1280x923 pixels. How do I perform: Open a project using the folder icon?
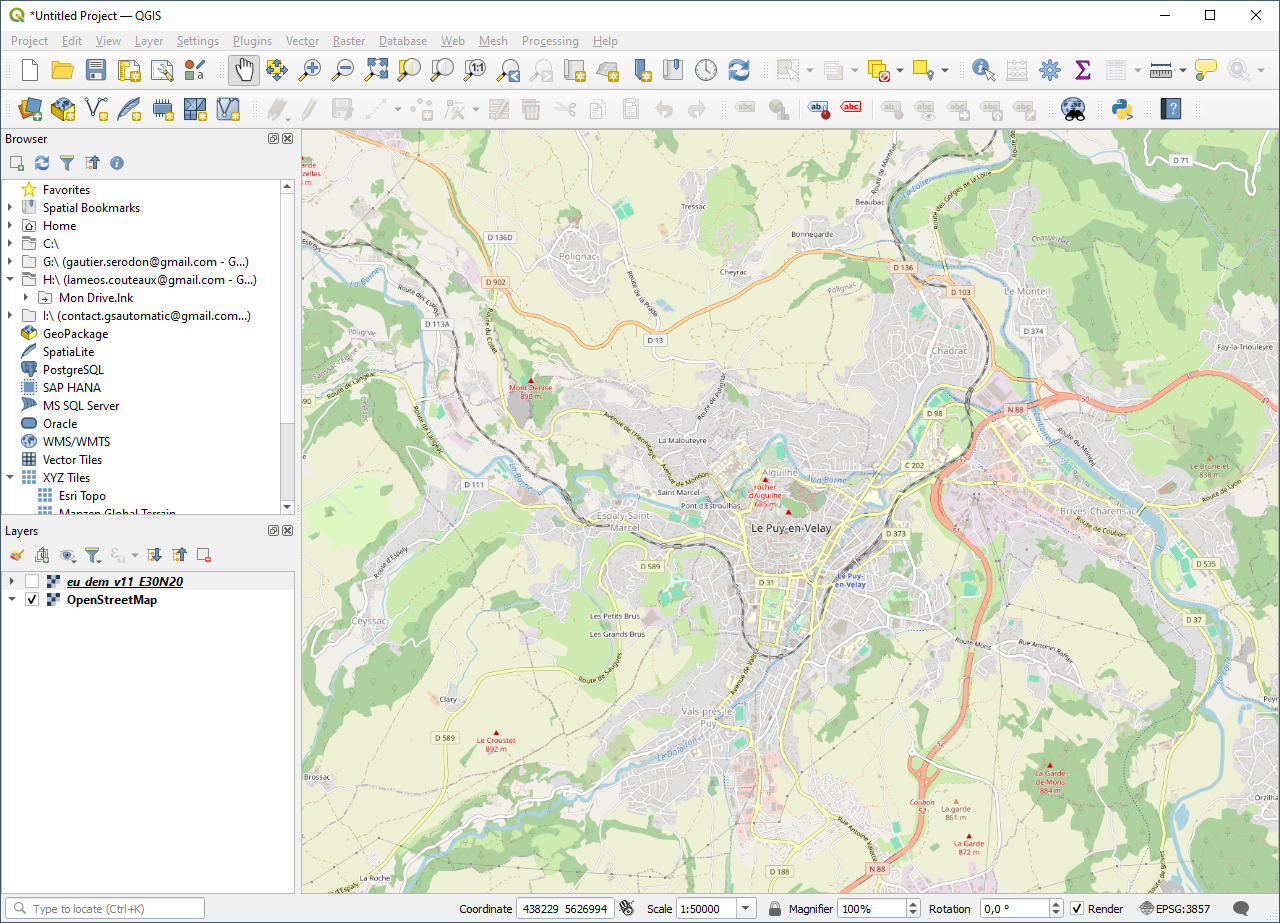click(x=62, y=70)
